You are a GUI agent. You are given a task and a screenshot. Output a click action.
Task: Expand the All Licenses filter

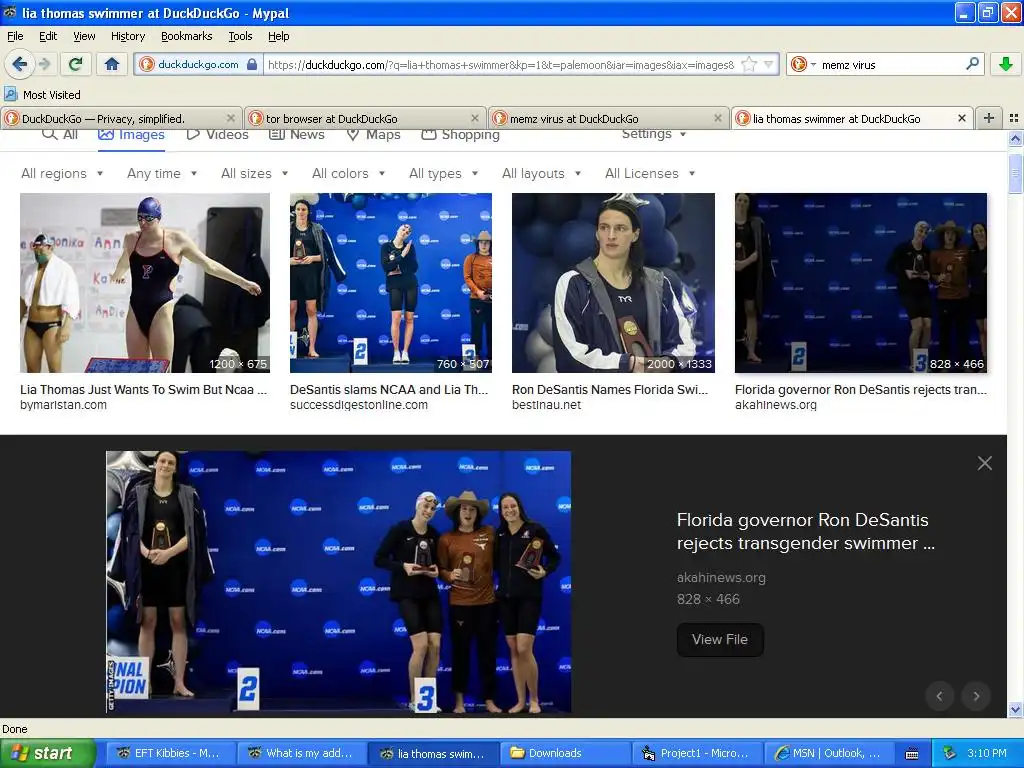point(650,173)
